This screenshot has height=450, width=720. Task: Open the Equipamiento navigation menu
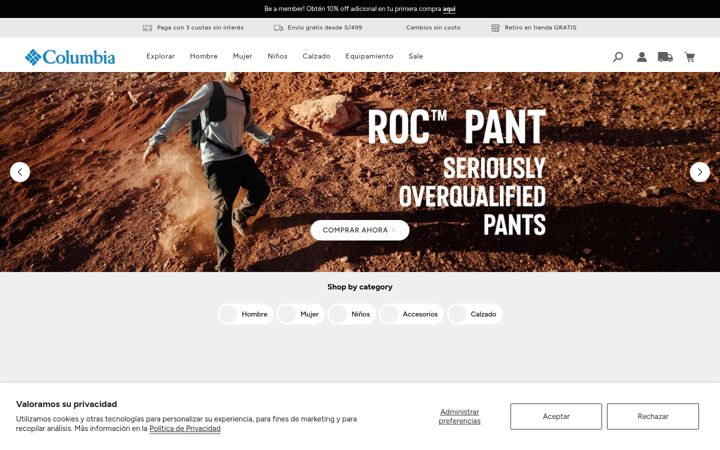pos(369,56)
